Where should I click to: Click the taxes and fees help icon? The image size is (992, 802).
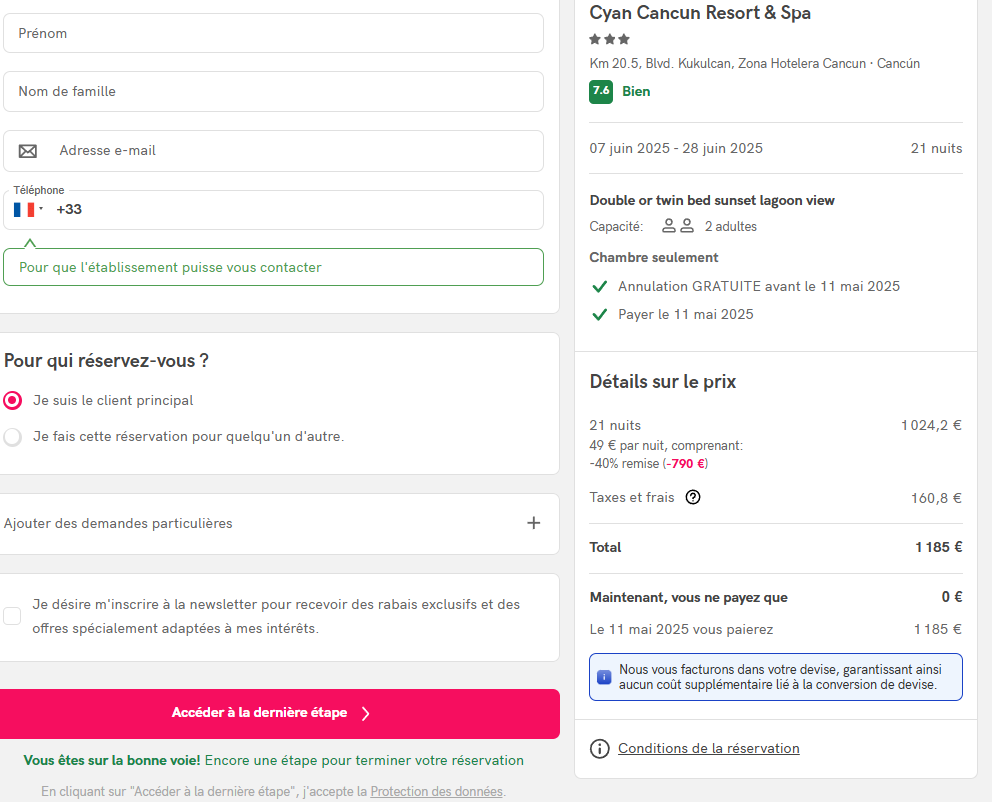pos(693,497)
